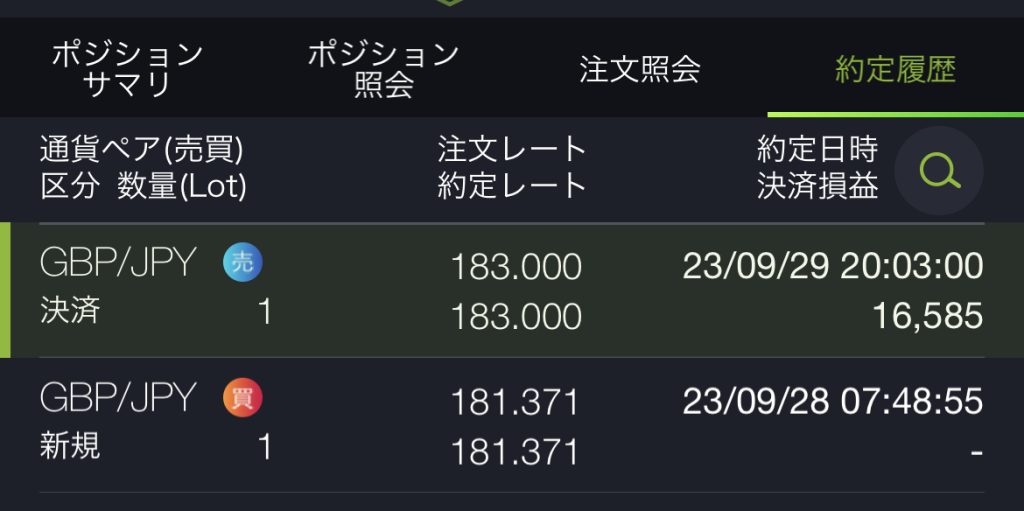1024x511 pixels.
Task: Click the blue 売 sell badge
Action: click(242, 264)
